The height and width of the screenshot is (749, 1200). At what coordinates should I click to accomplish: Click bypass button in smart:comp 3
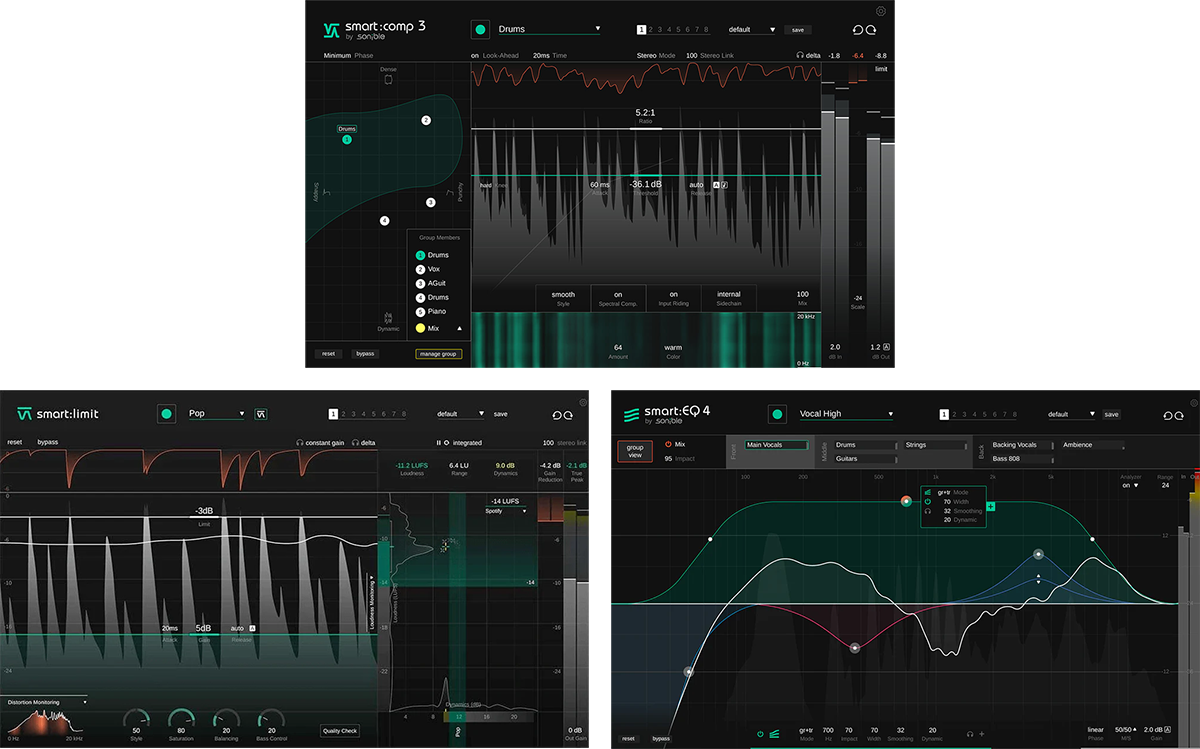[365, 353]
